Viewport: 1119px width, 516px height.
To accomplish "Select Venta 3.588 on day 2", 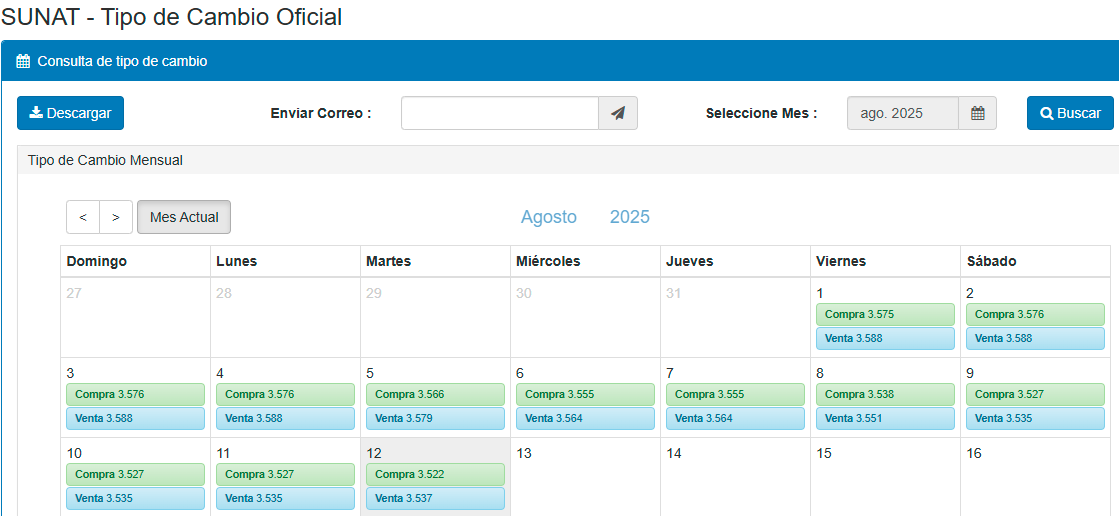I will click(1036, 338).
